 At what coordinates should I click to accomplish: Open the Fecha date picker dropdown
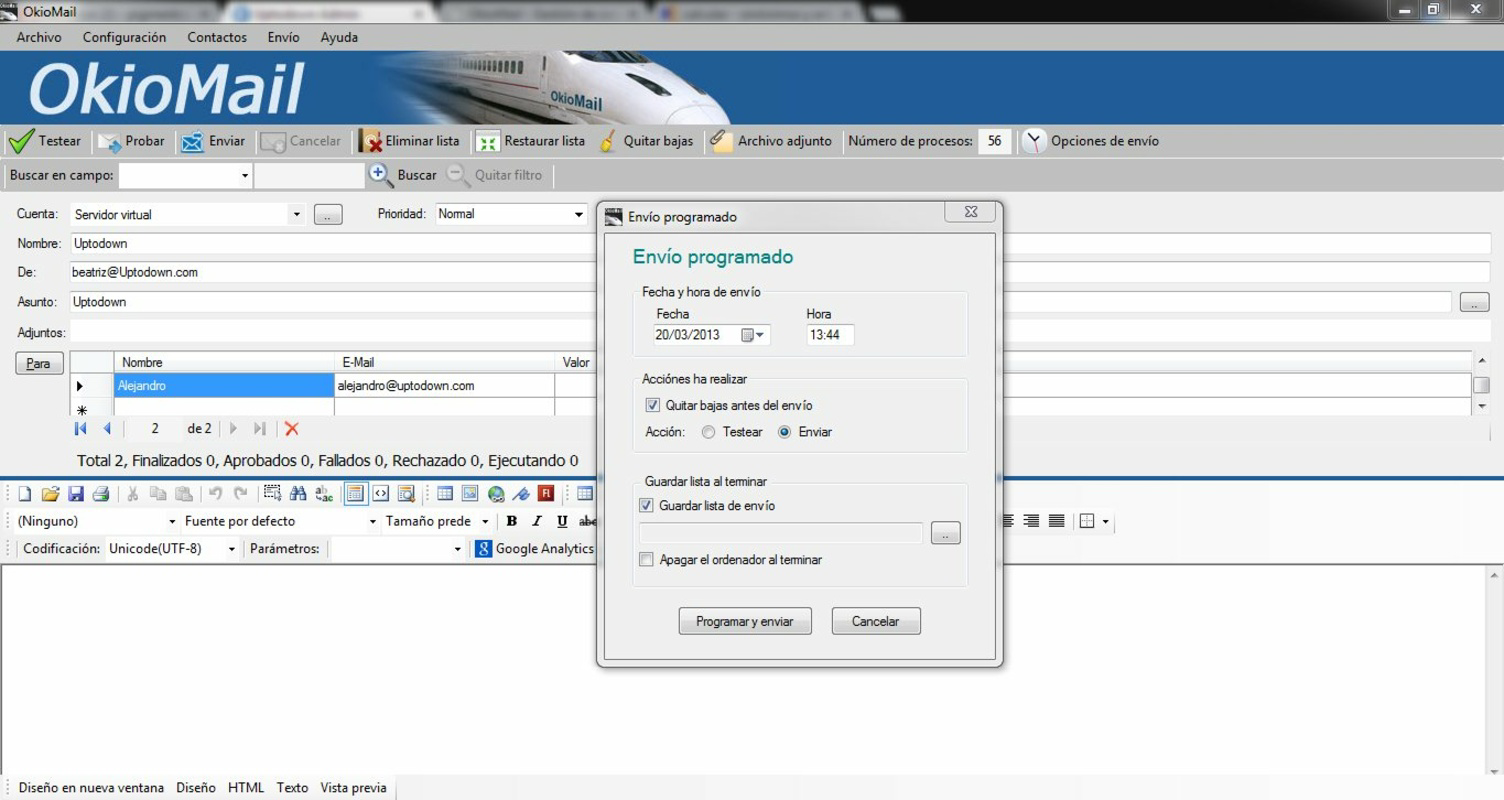click(754, 336)
